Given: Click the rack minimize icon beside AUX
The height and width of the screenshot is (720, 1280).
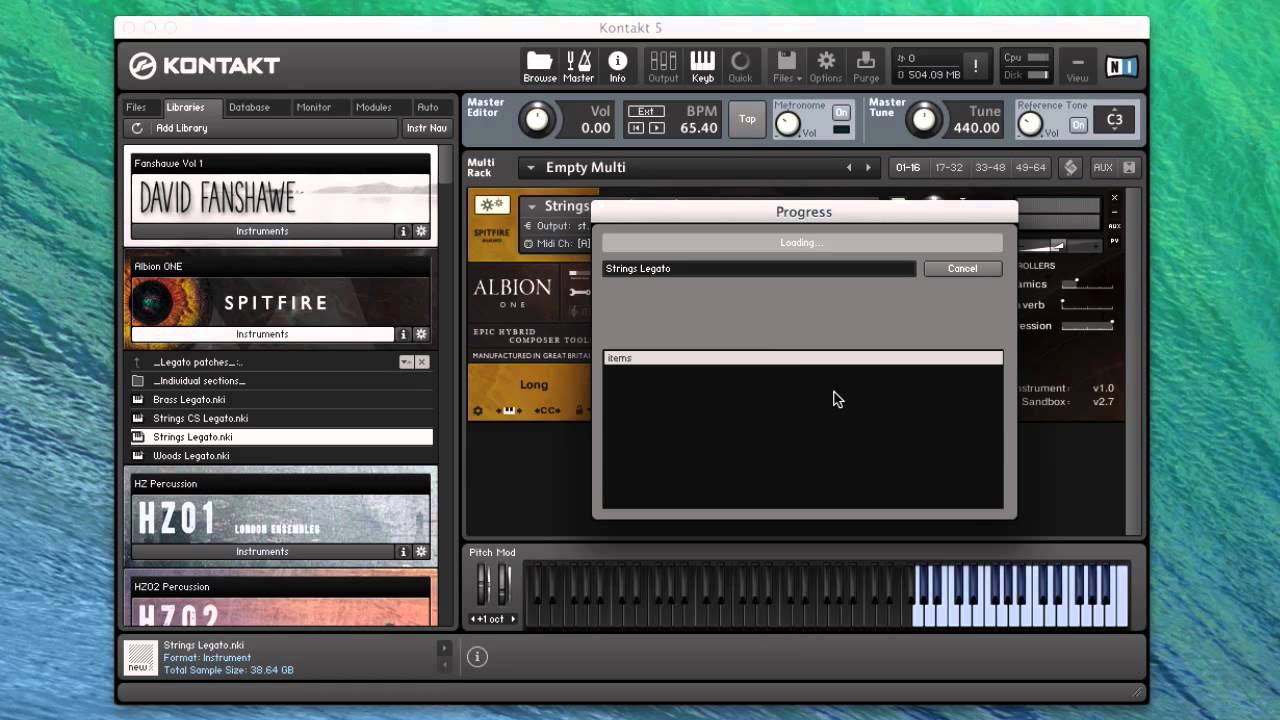Looking at the screenshot, I should (1129, 167).
